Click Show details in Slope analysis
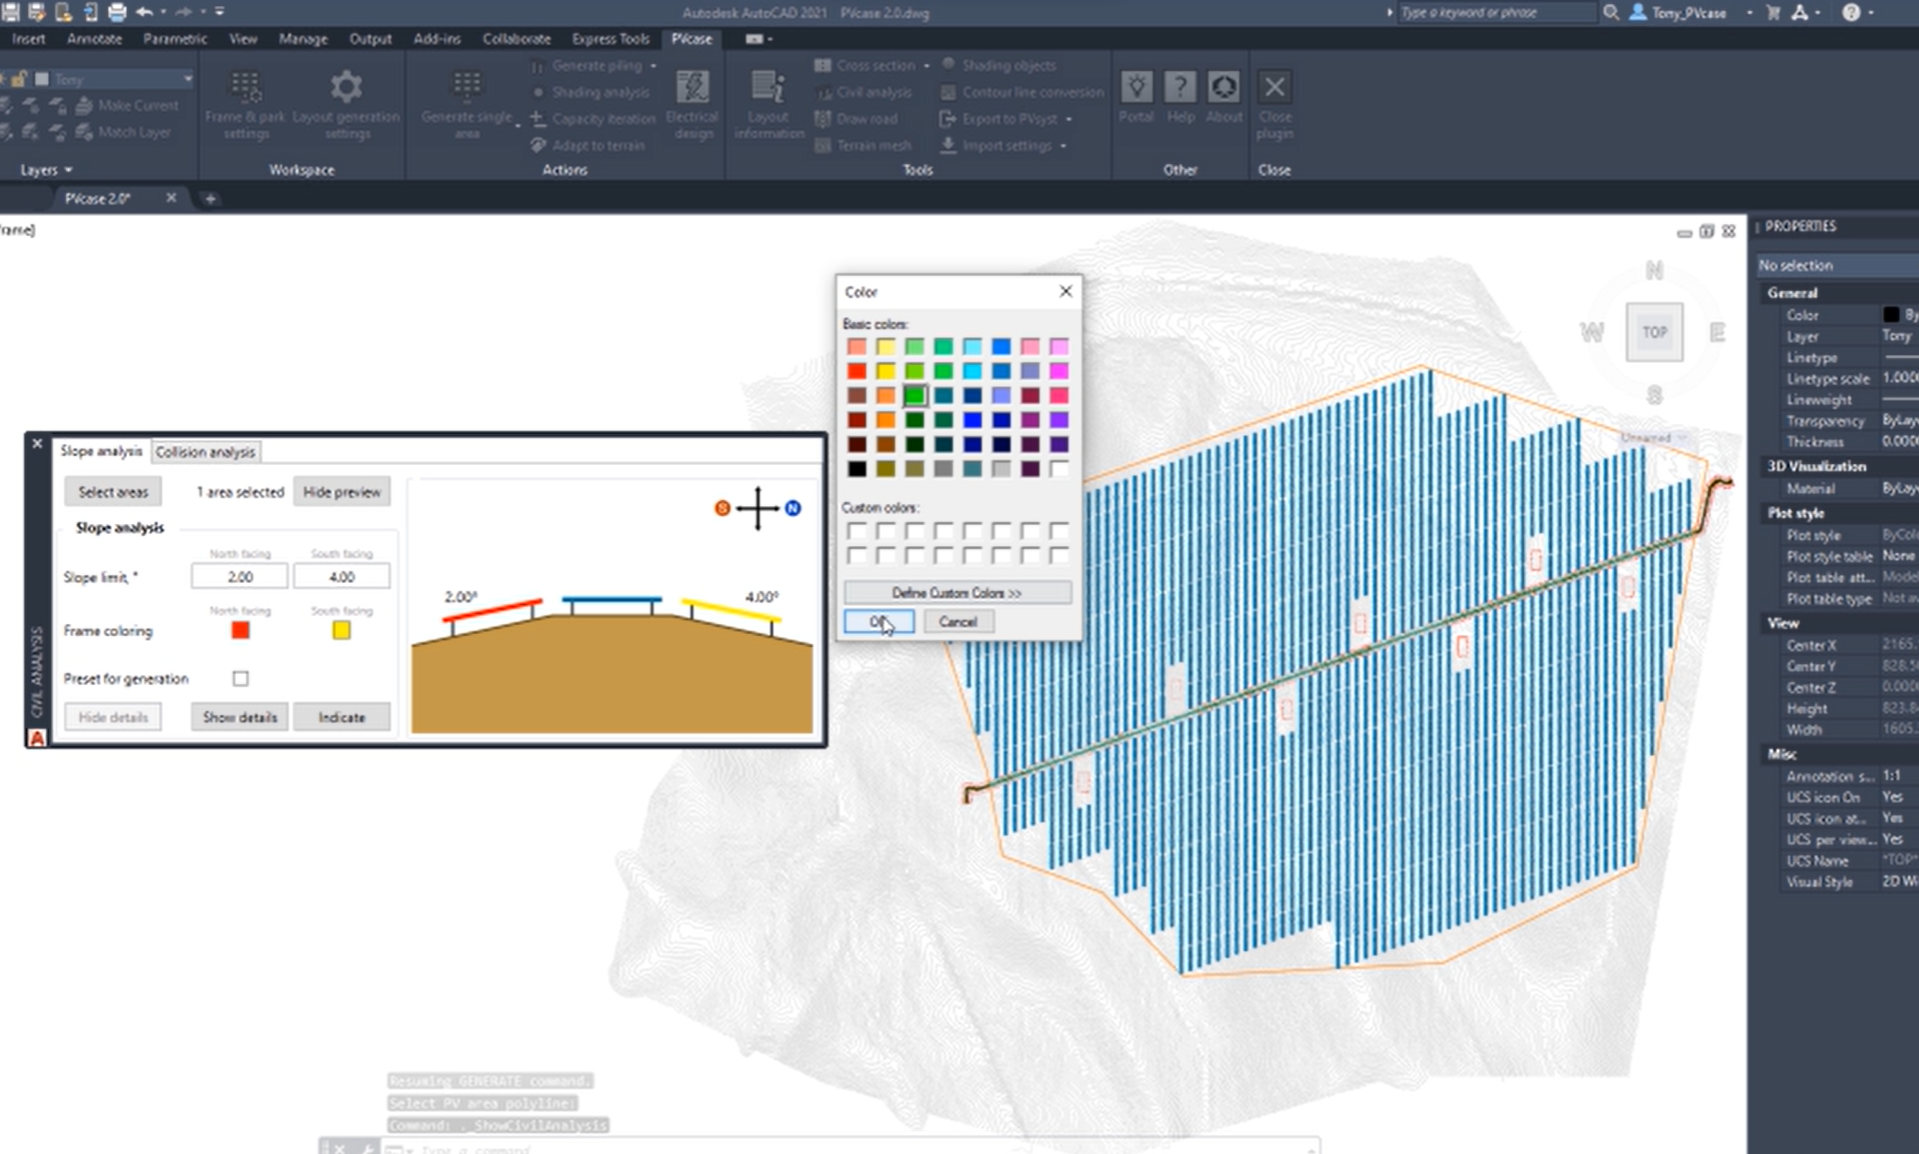Image resolution: width=1919 pixels, height=1154 pixels. coord(238,717)
